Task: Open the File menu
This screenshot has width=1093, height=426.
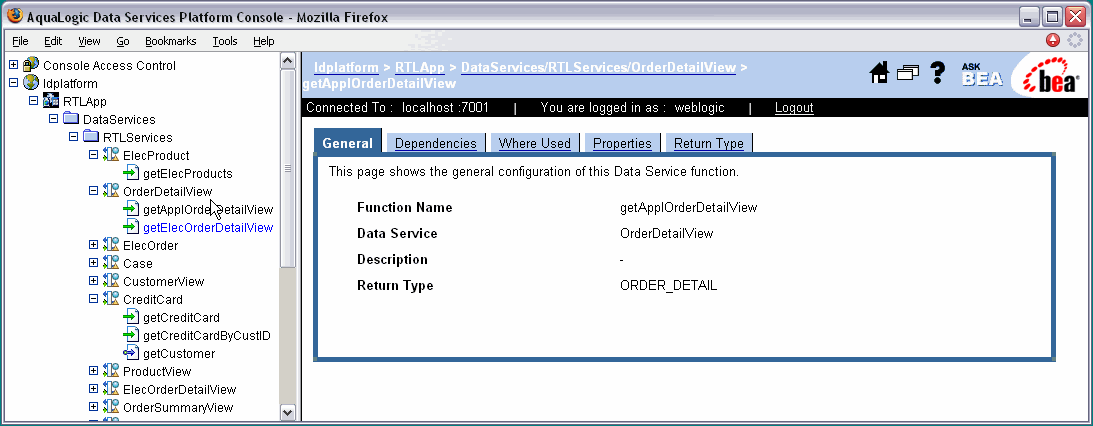Action: pyautogui.click(x=20, y=41)
